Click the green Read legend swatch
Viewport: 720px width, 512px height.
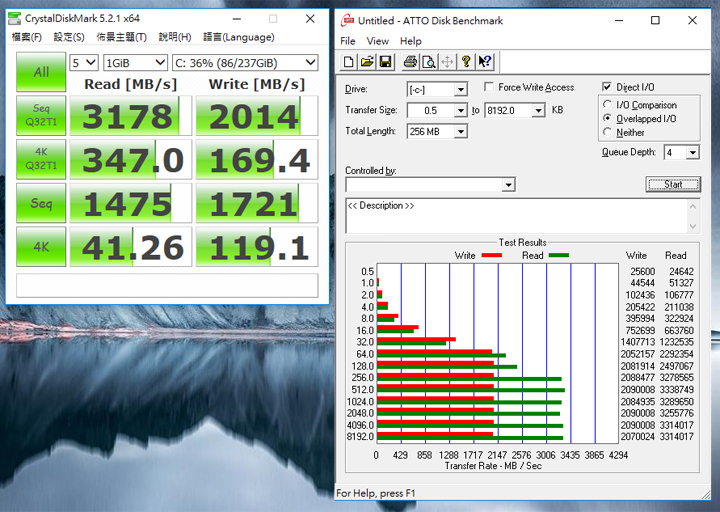coord(559,255)
